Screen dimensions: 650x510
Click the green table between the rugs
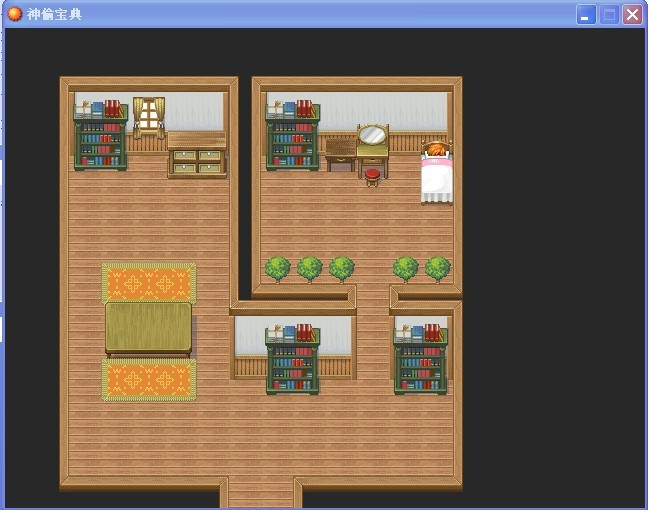tap(148, 329)
